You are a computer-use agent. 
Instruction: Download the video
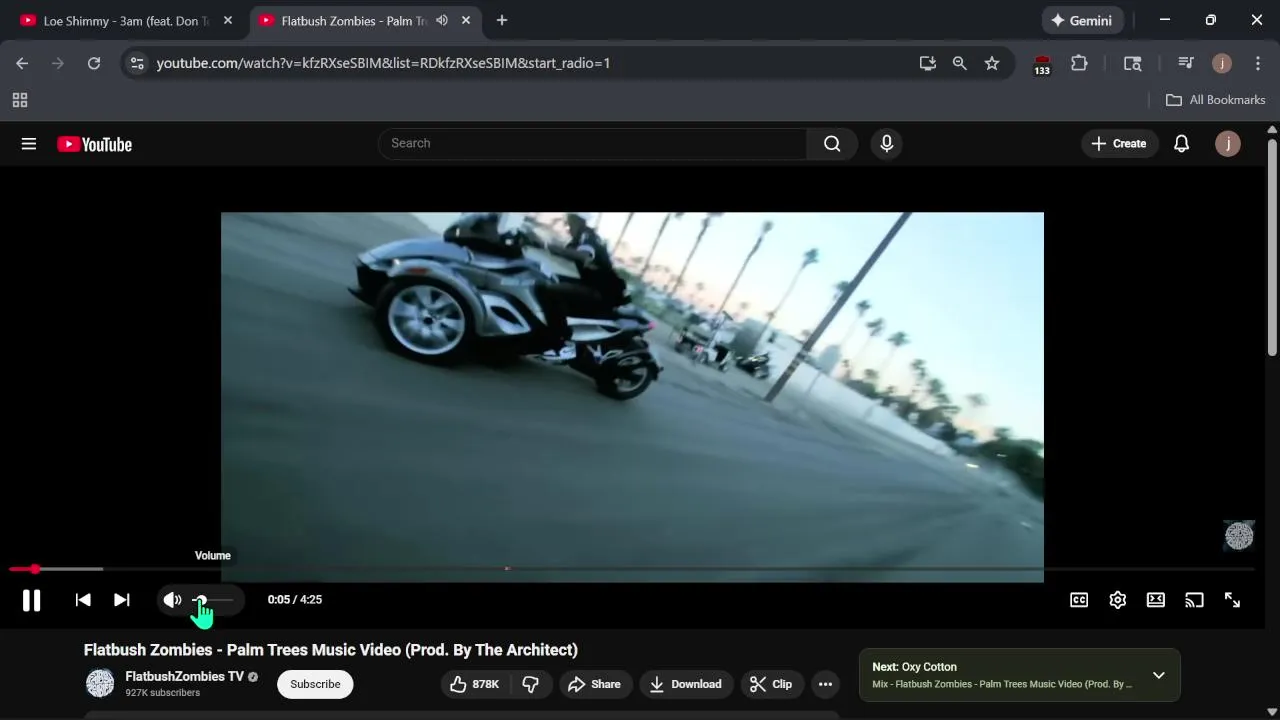pos(686,684)
